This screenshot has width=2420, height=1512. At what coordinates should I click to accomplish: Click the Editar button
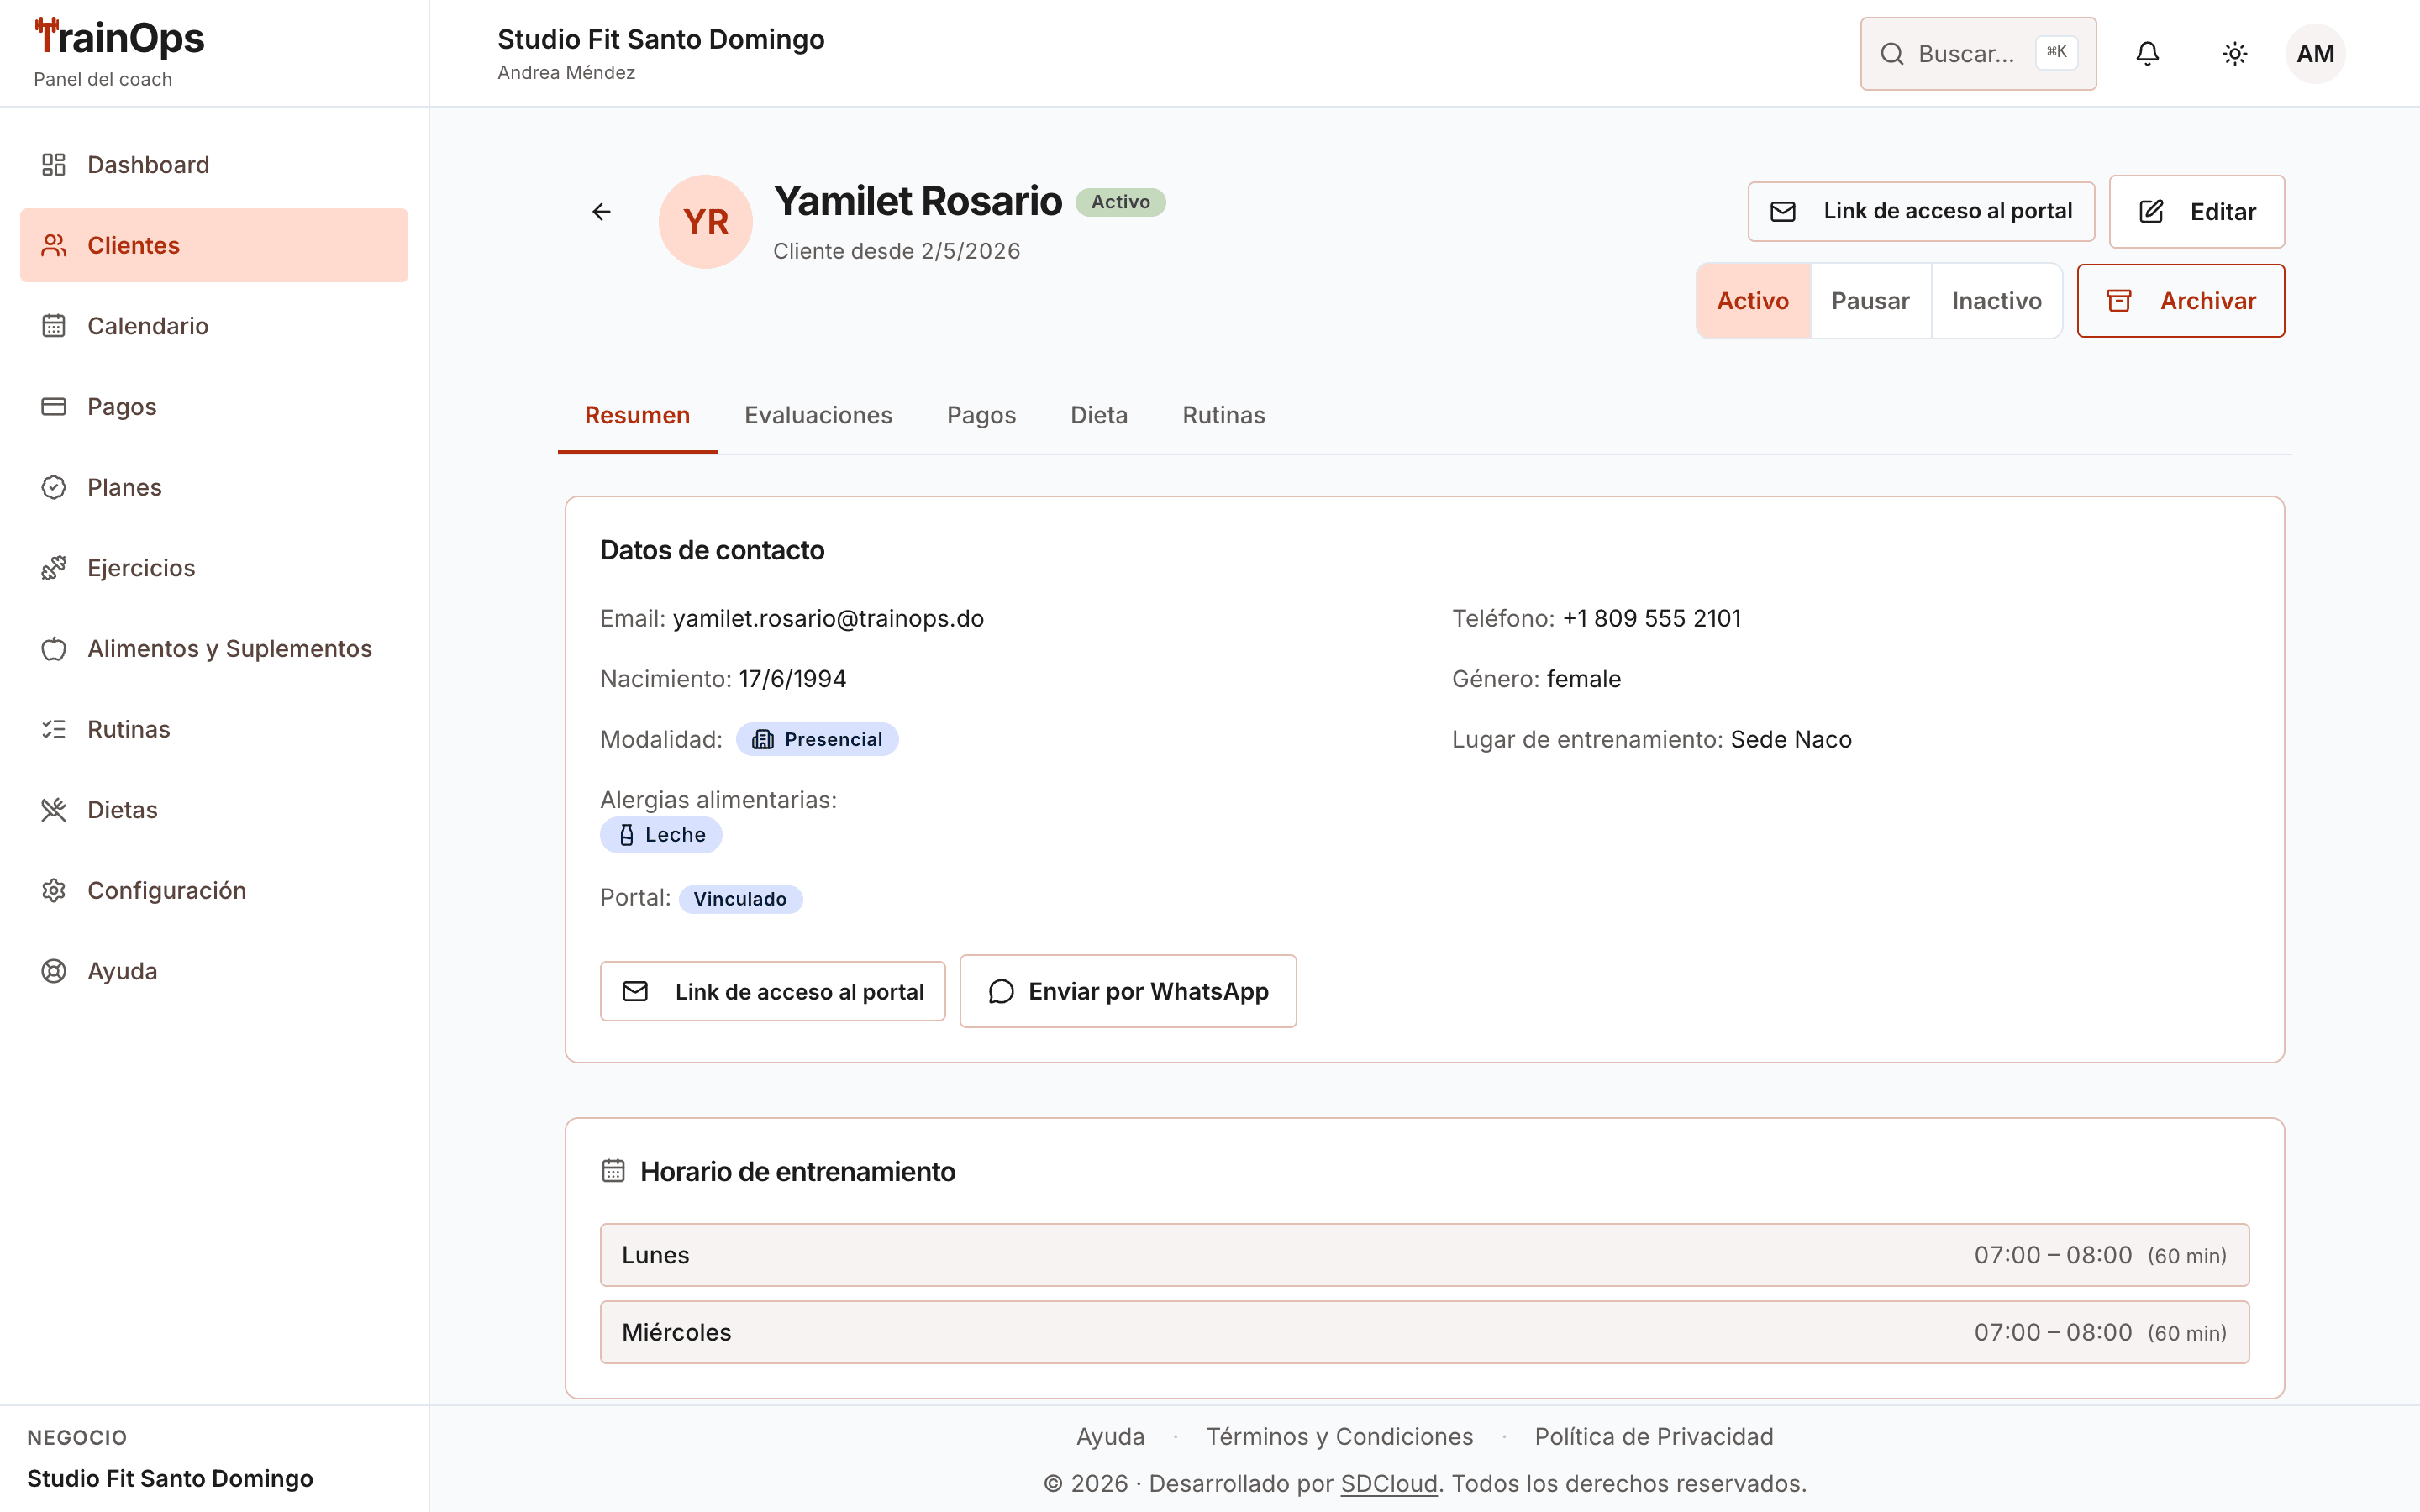coord(2197,212)
